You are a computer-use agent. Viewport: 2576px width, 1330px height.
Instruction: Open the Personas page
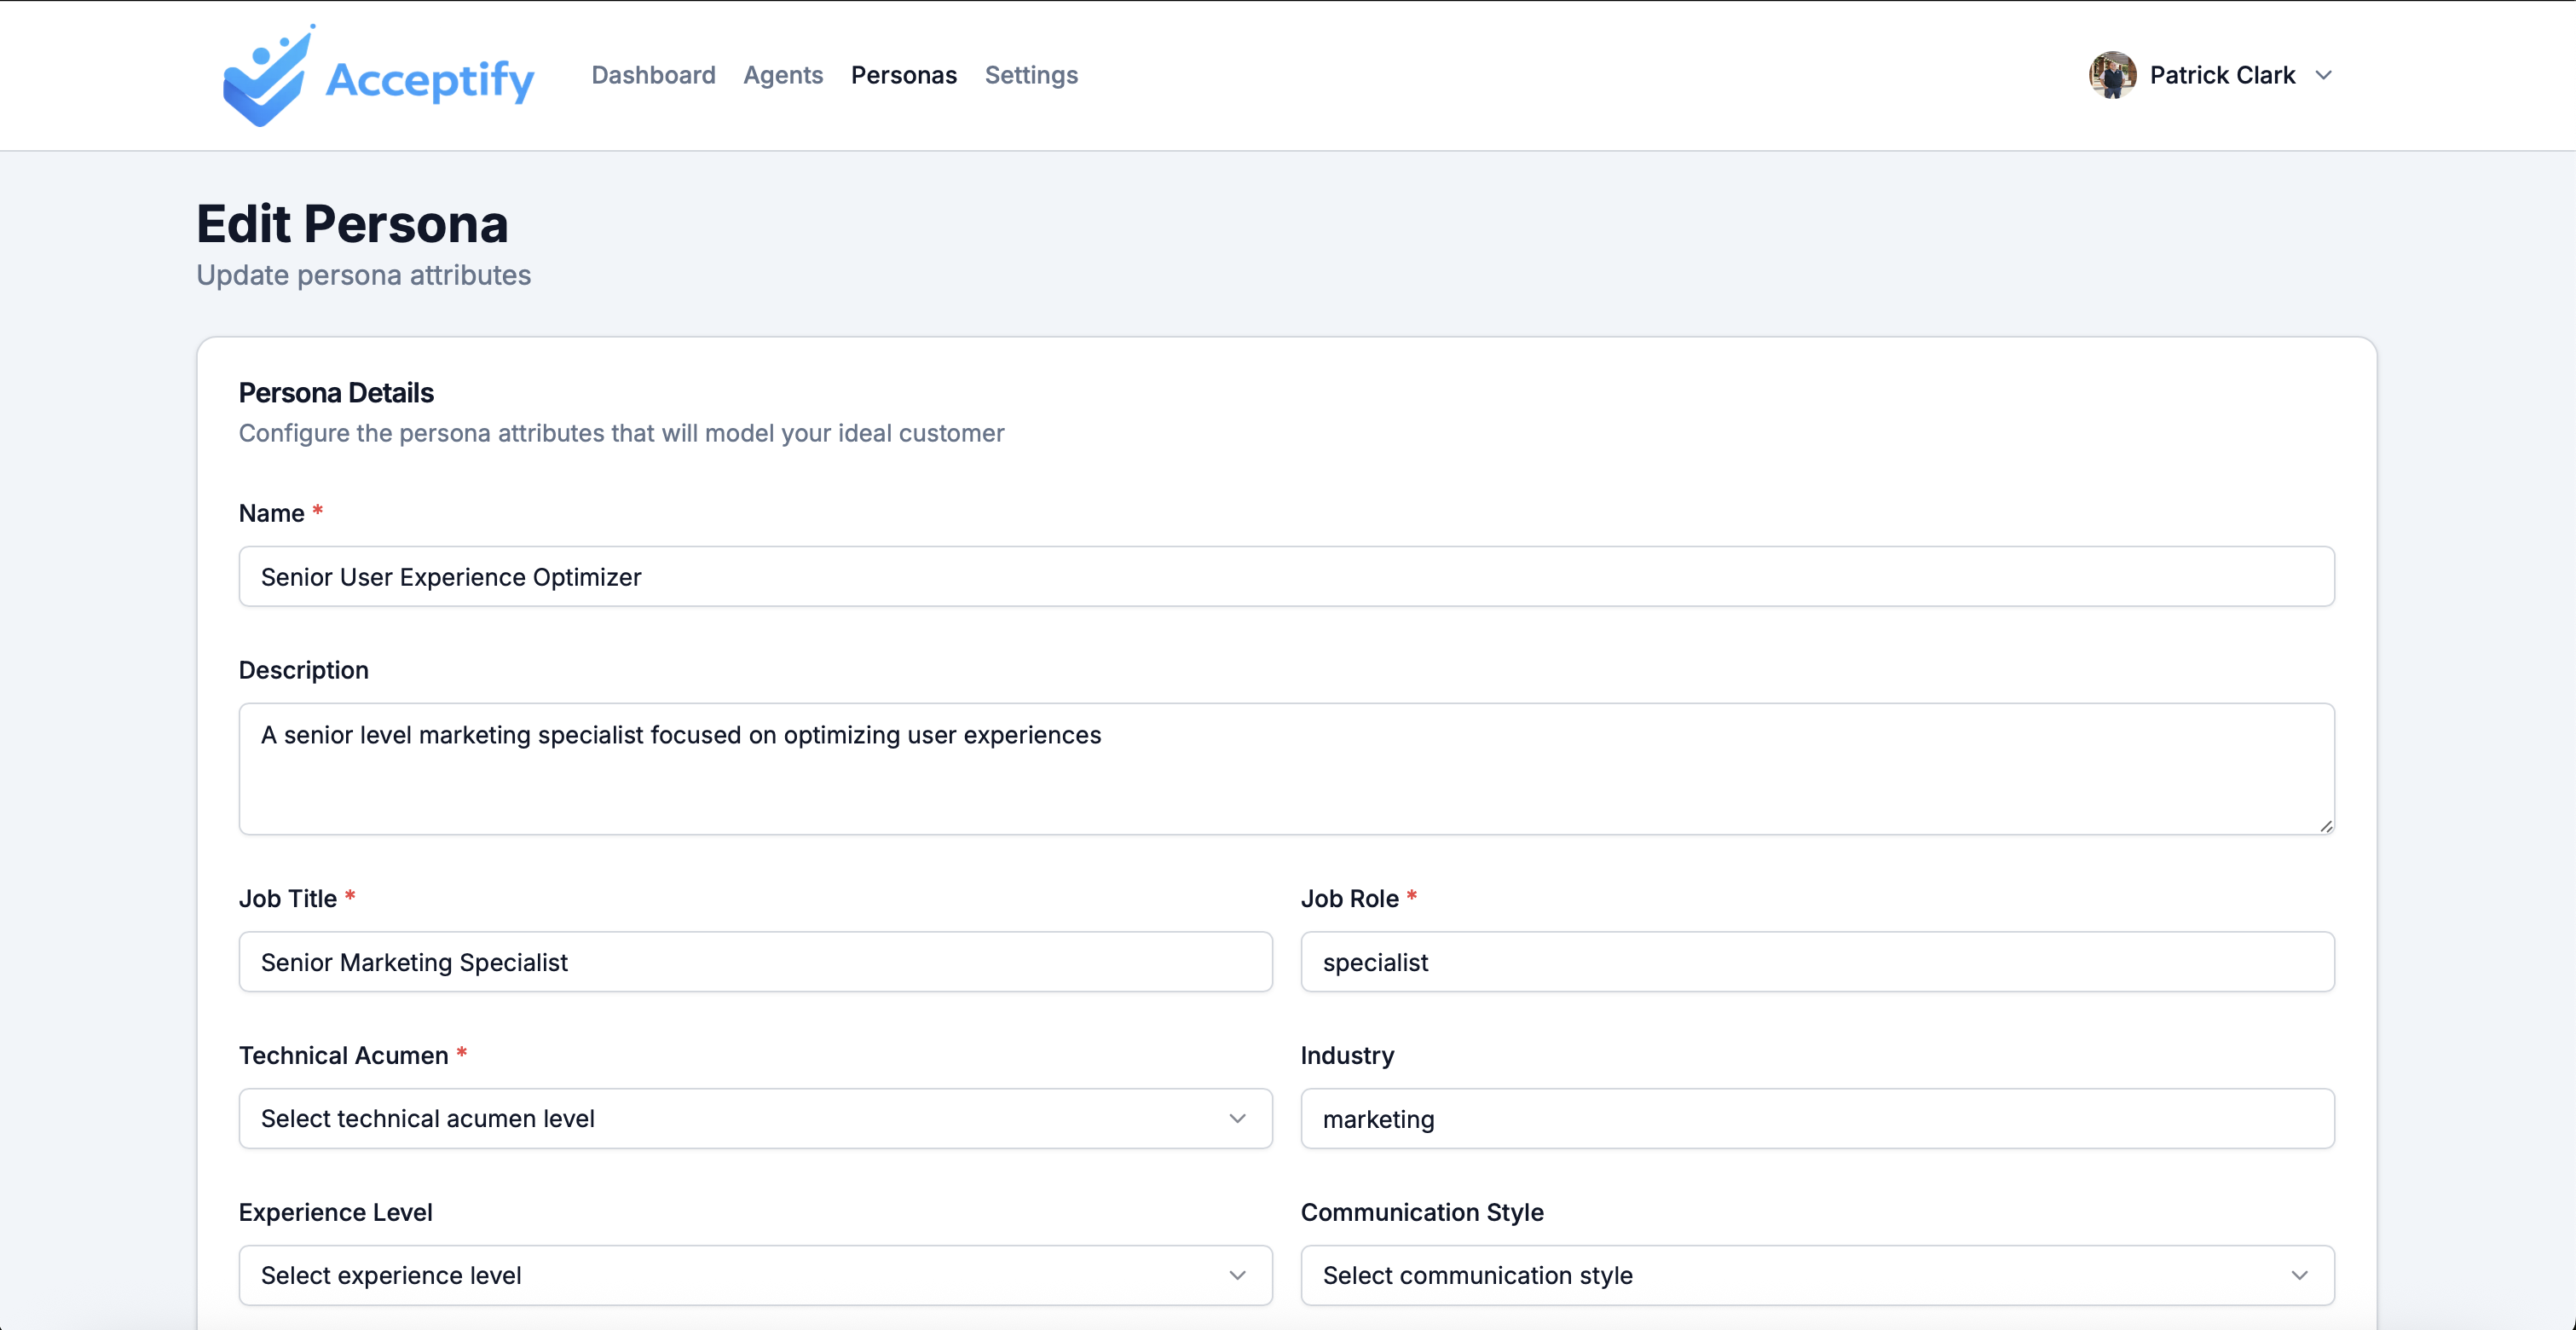coord(903,75)
